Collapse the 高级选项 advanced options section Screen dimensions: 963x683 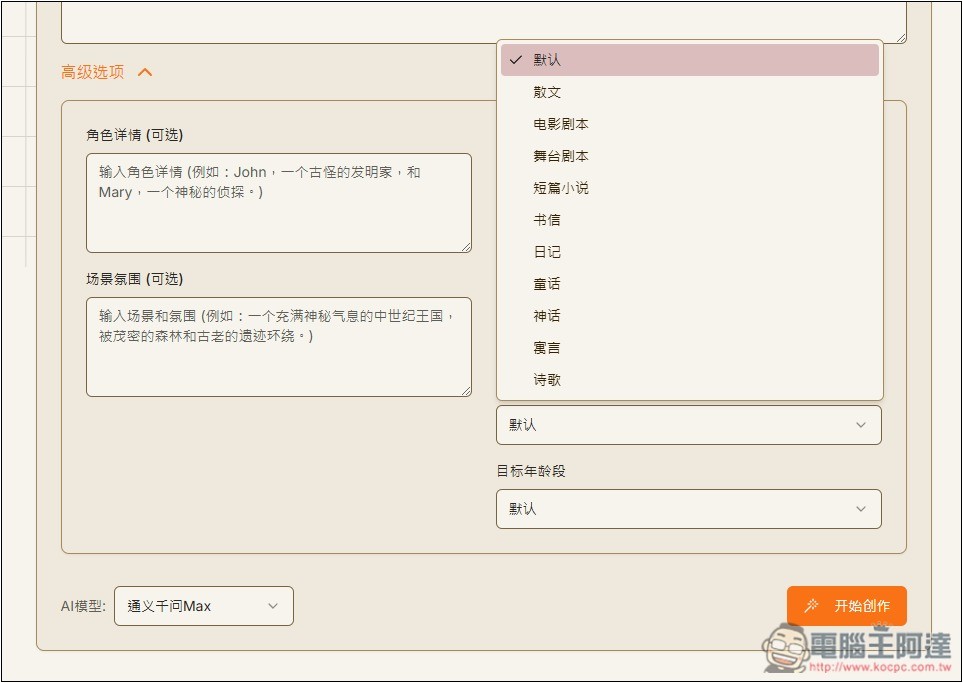(106, 72)
